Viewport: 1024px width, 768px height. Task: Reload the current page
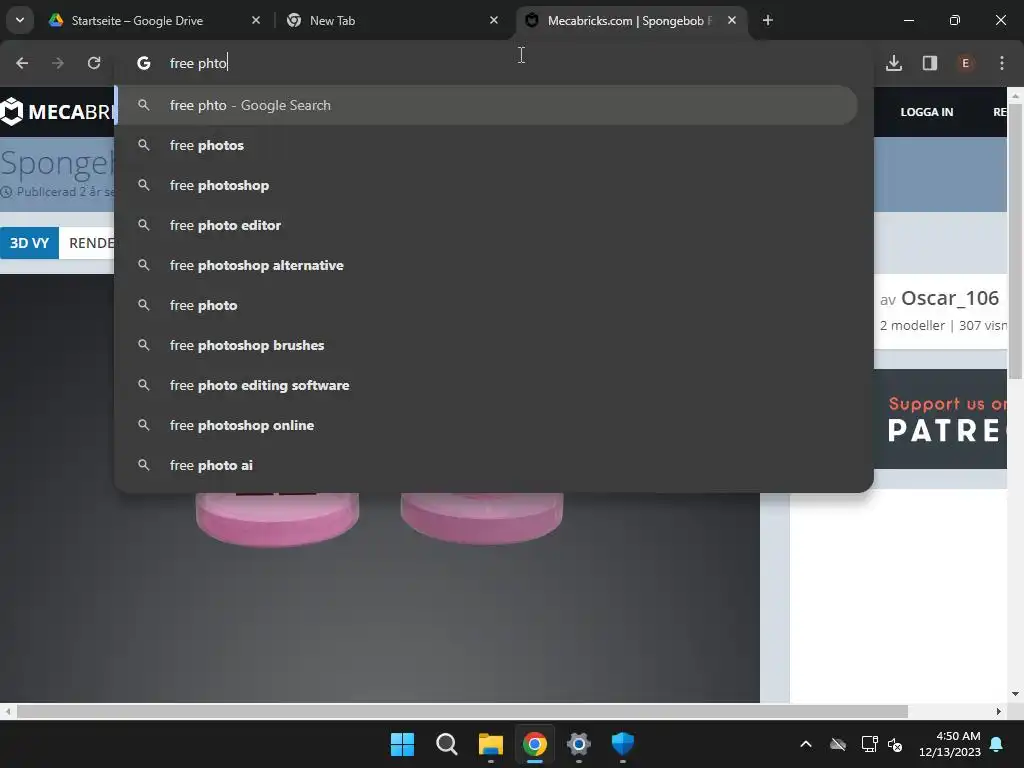[94, 63]
